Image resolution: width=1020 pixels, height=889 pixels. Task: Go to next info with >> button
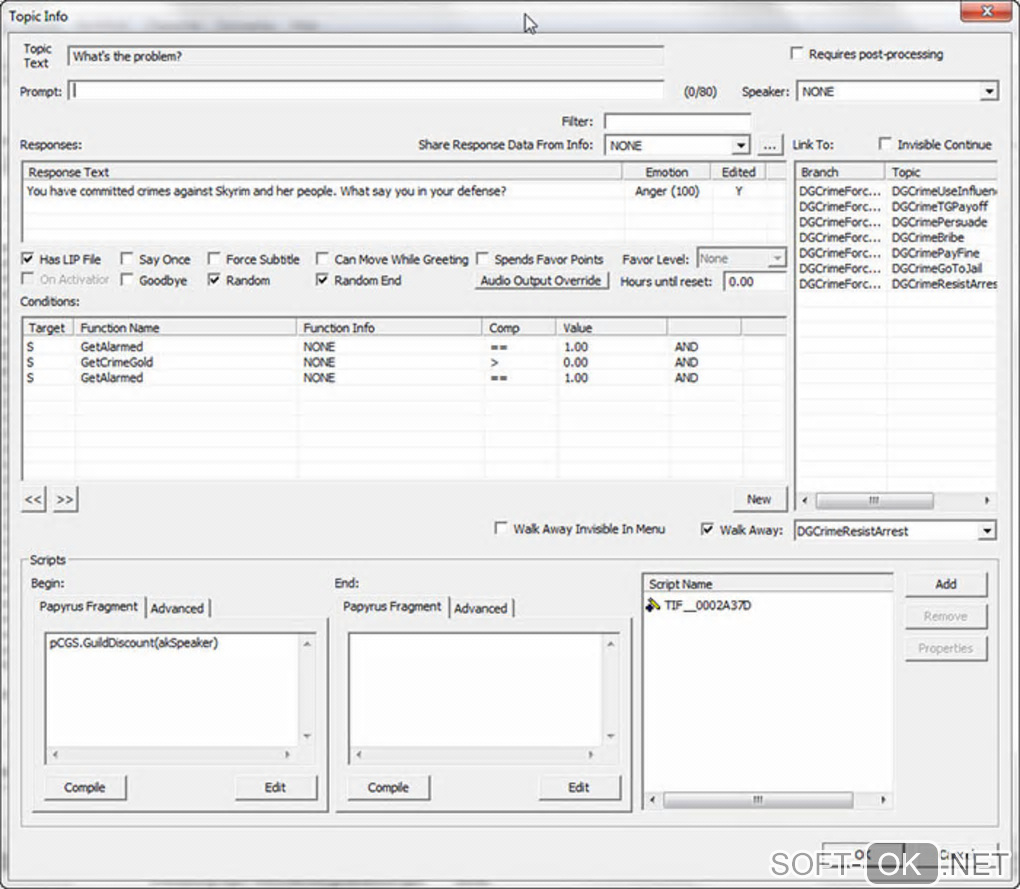(64, 499)
